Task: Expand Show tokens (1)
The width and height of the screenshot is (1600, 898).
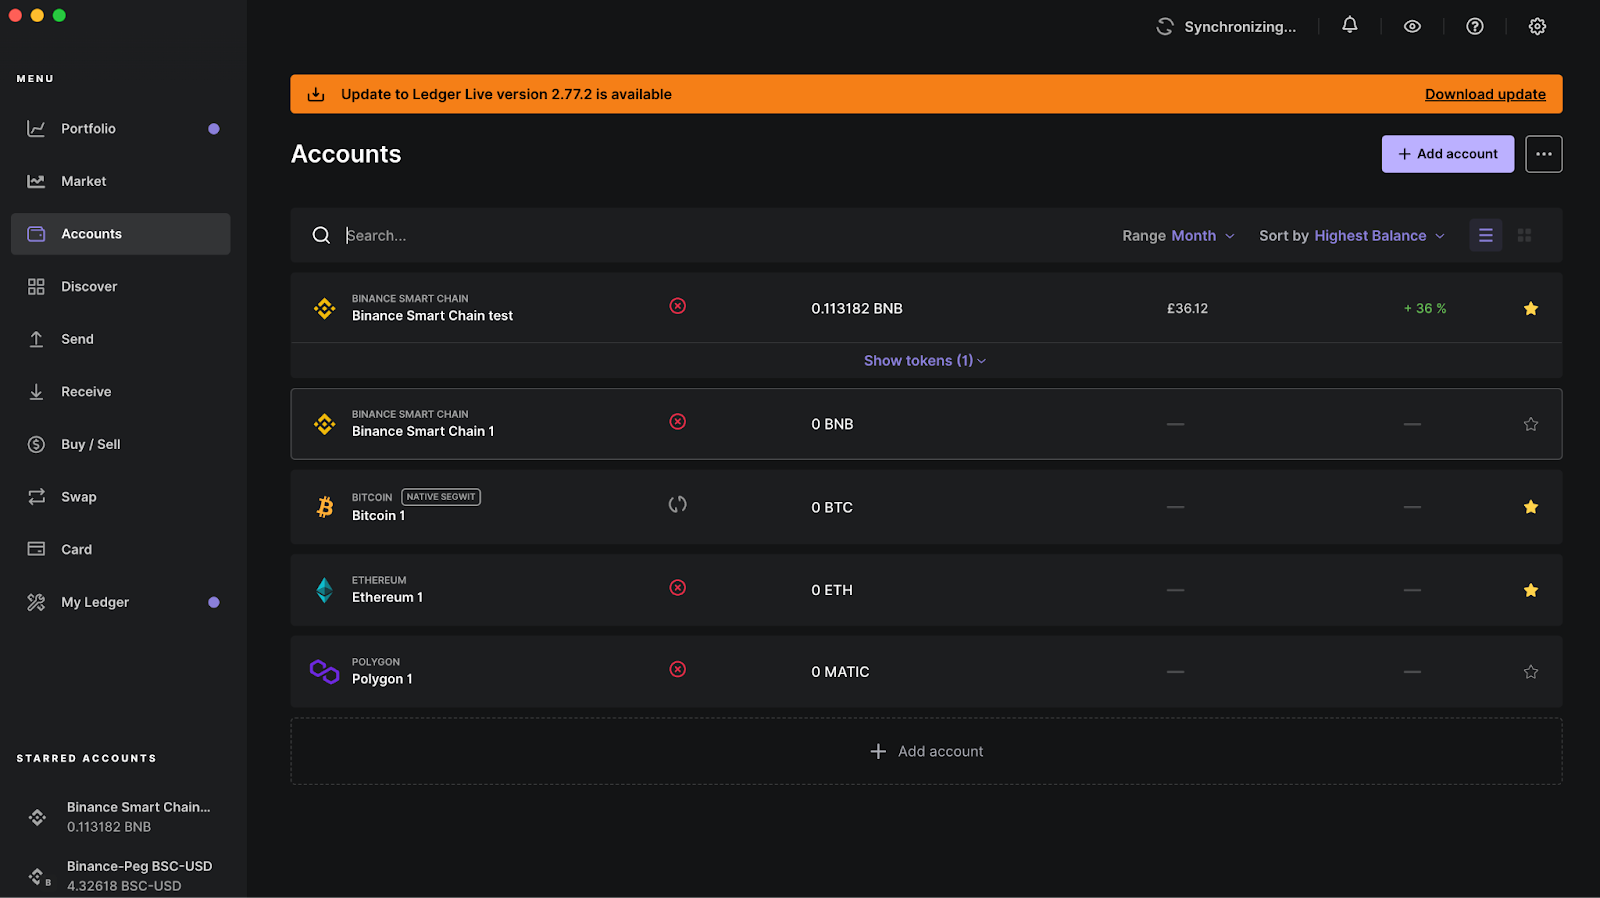Action: coord(925,361)
